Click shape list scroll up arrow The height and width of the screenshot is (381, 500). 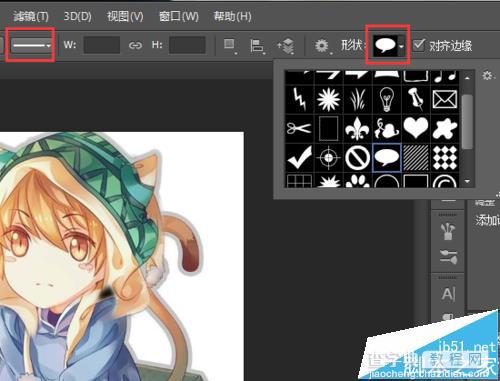tap(467, 78)
